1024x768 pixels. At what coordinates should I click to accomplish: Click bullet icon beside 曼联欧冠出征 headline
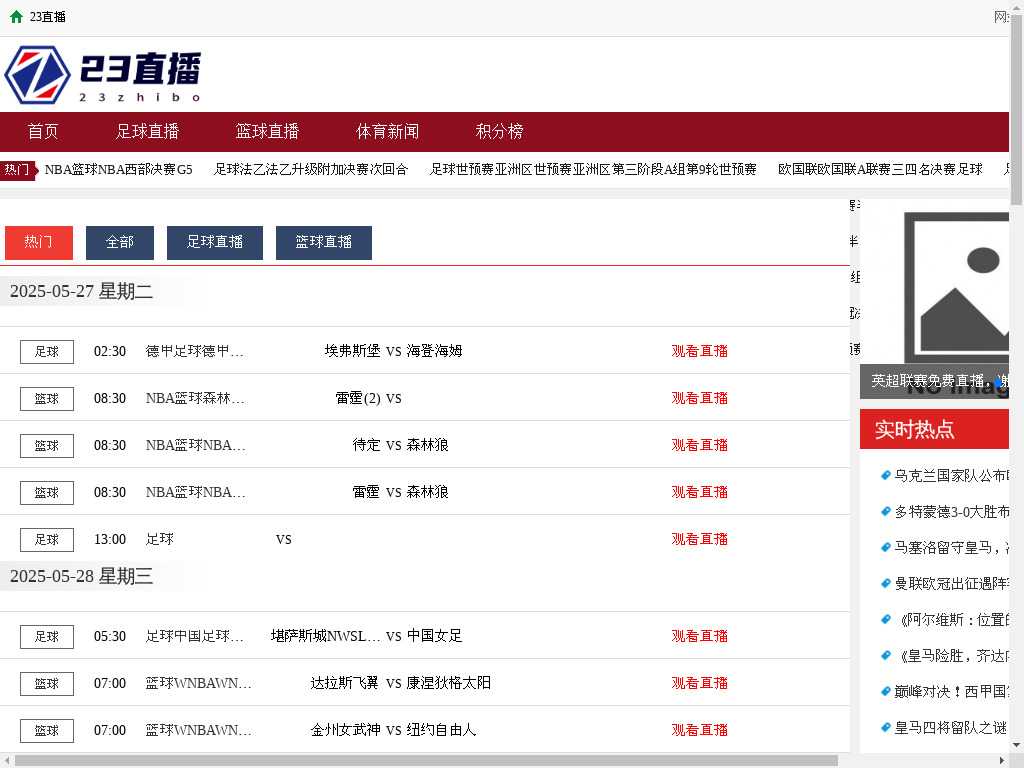[x=886, y=583]
